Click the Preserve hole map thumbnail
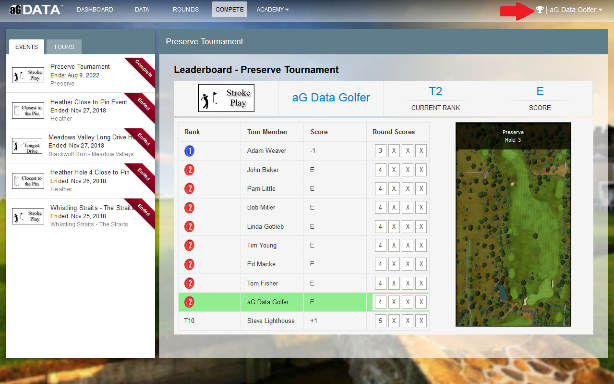614x384 pixels. [513, 224]
